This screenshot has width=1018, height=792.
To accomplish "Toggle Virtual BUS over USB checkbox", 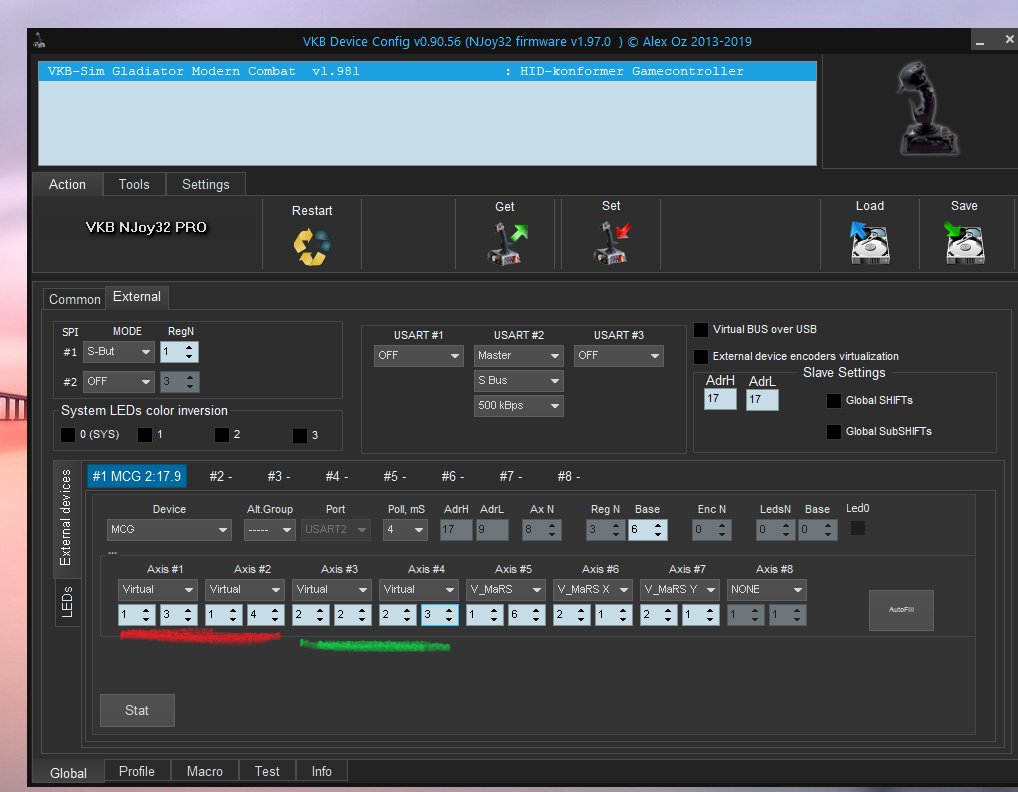I will click(701, 330).
